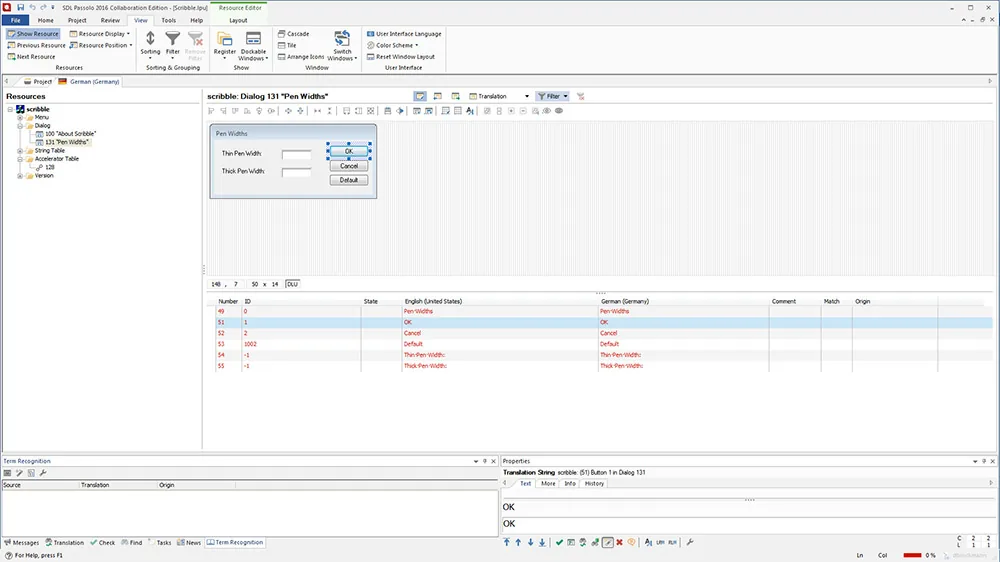Select the Project document tab
Screen dimensions: 1000x562
[x=38, y=82]
